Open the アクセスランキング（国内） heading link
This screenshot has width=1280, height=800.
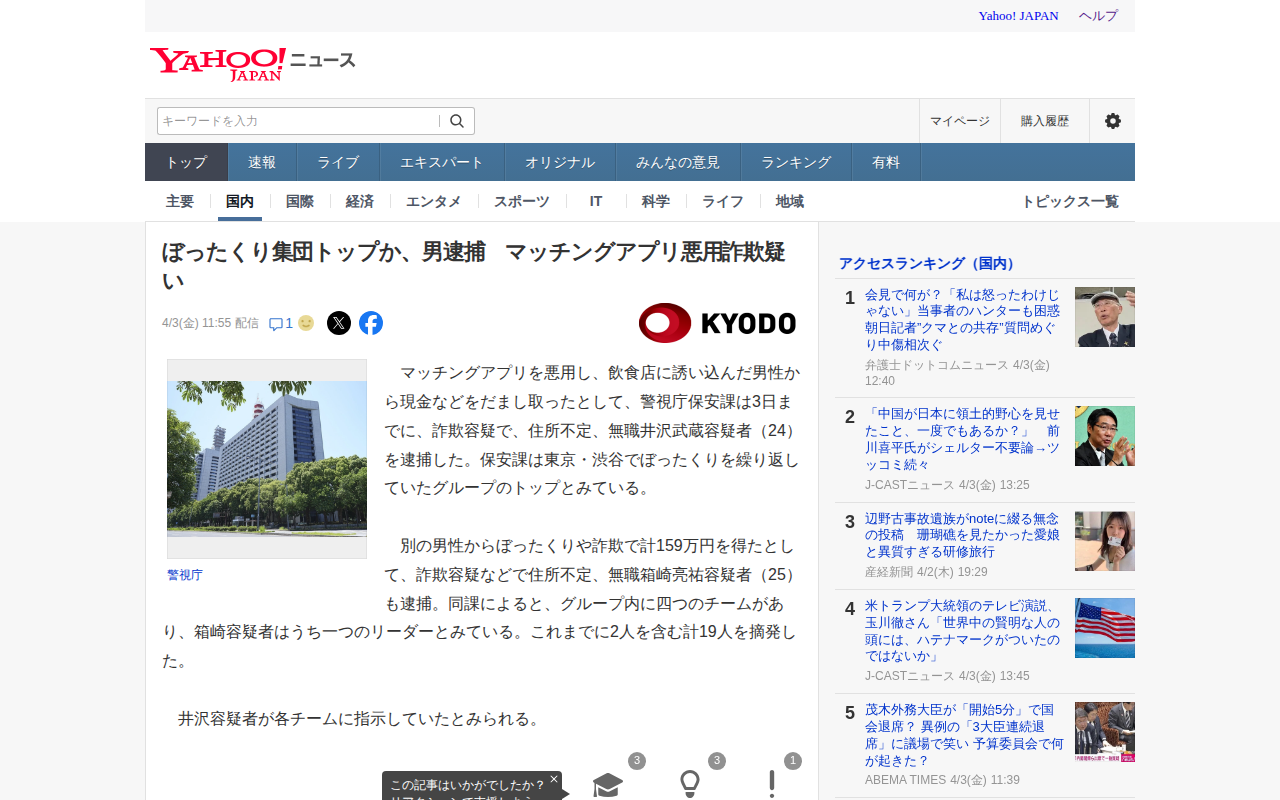click(x=928, y=263)
